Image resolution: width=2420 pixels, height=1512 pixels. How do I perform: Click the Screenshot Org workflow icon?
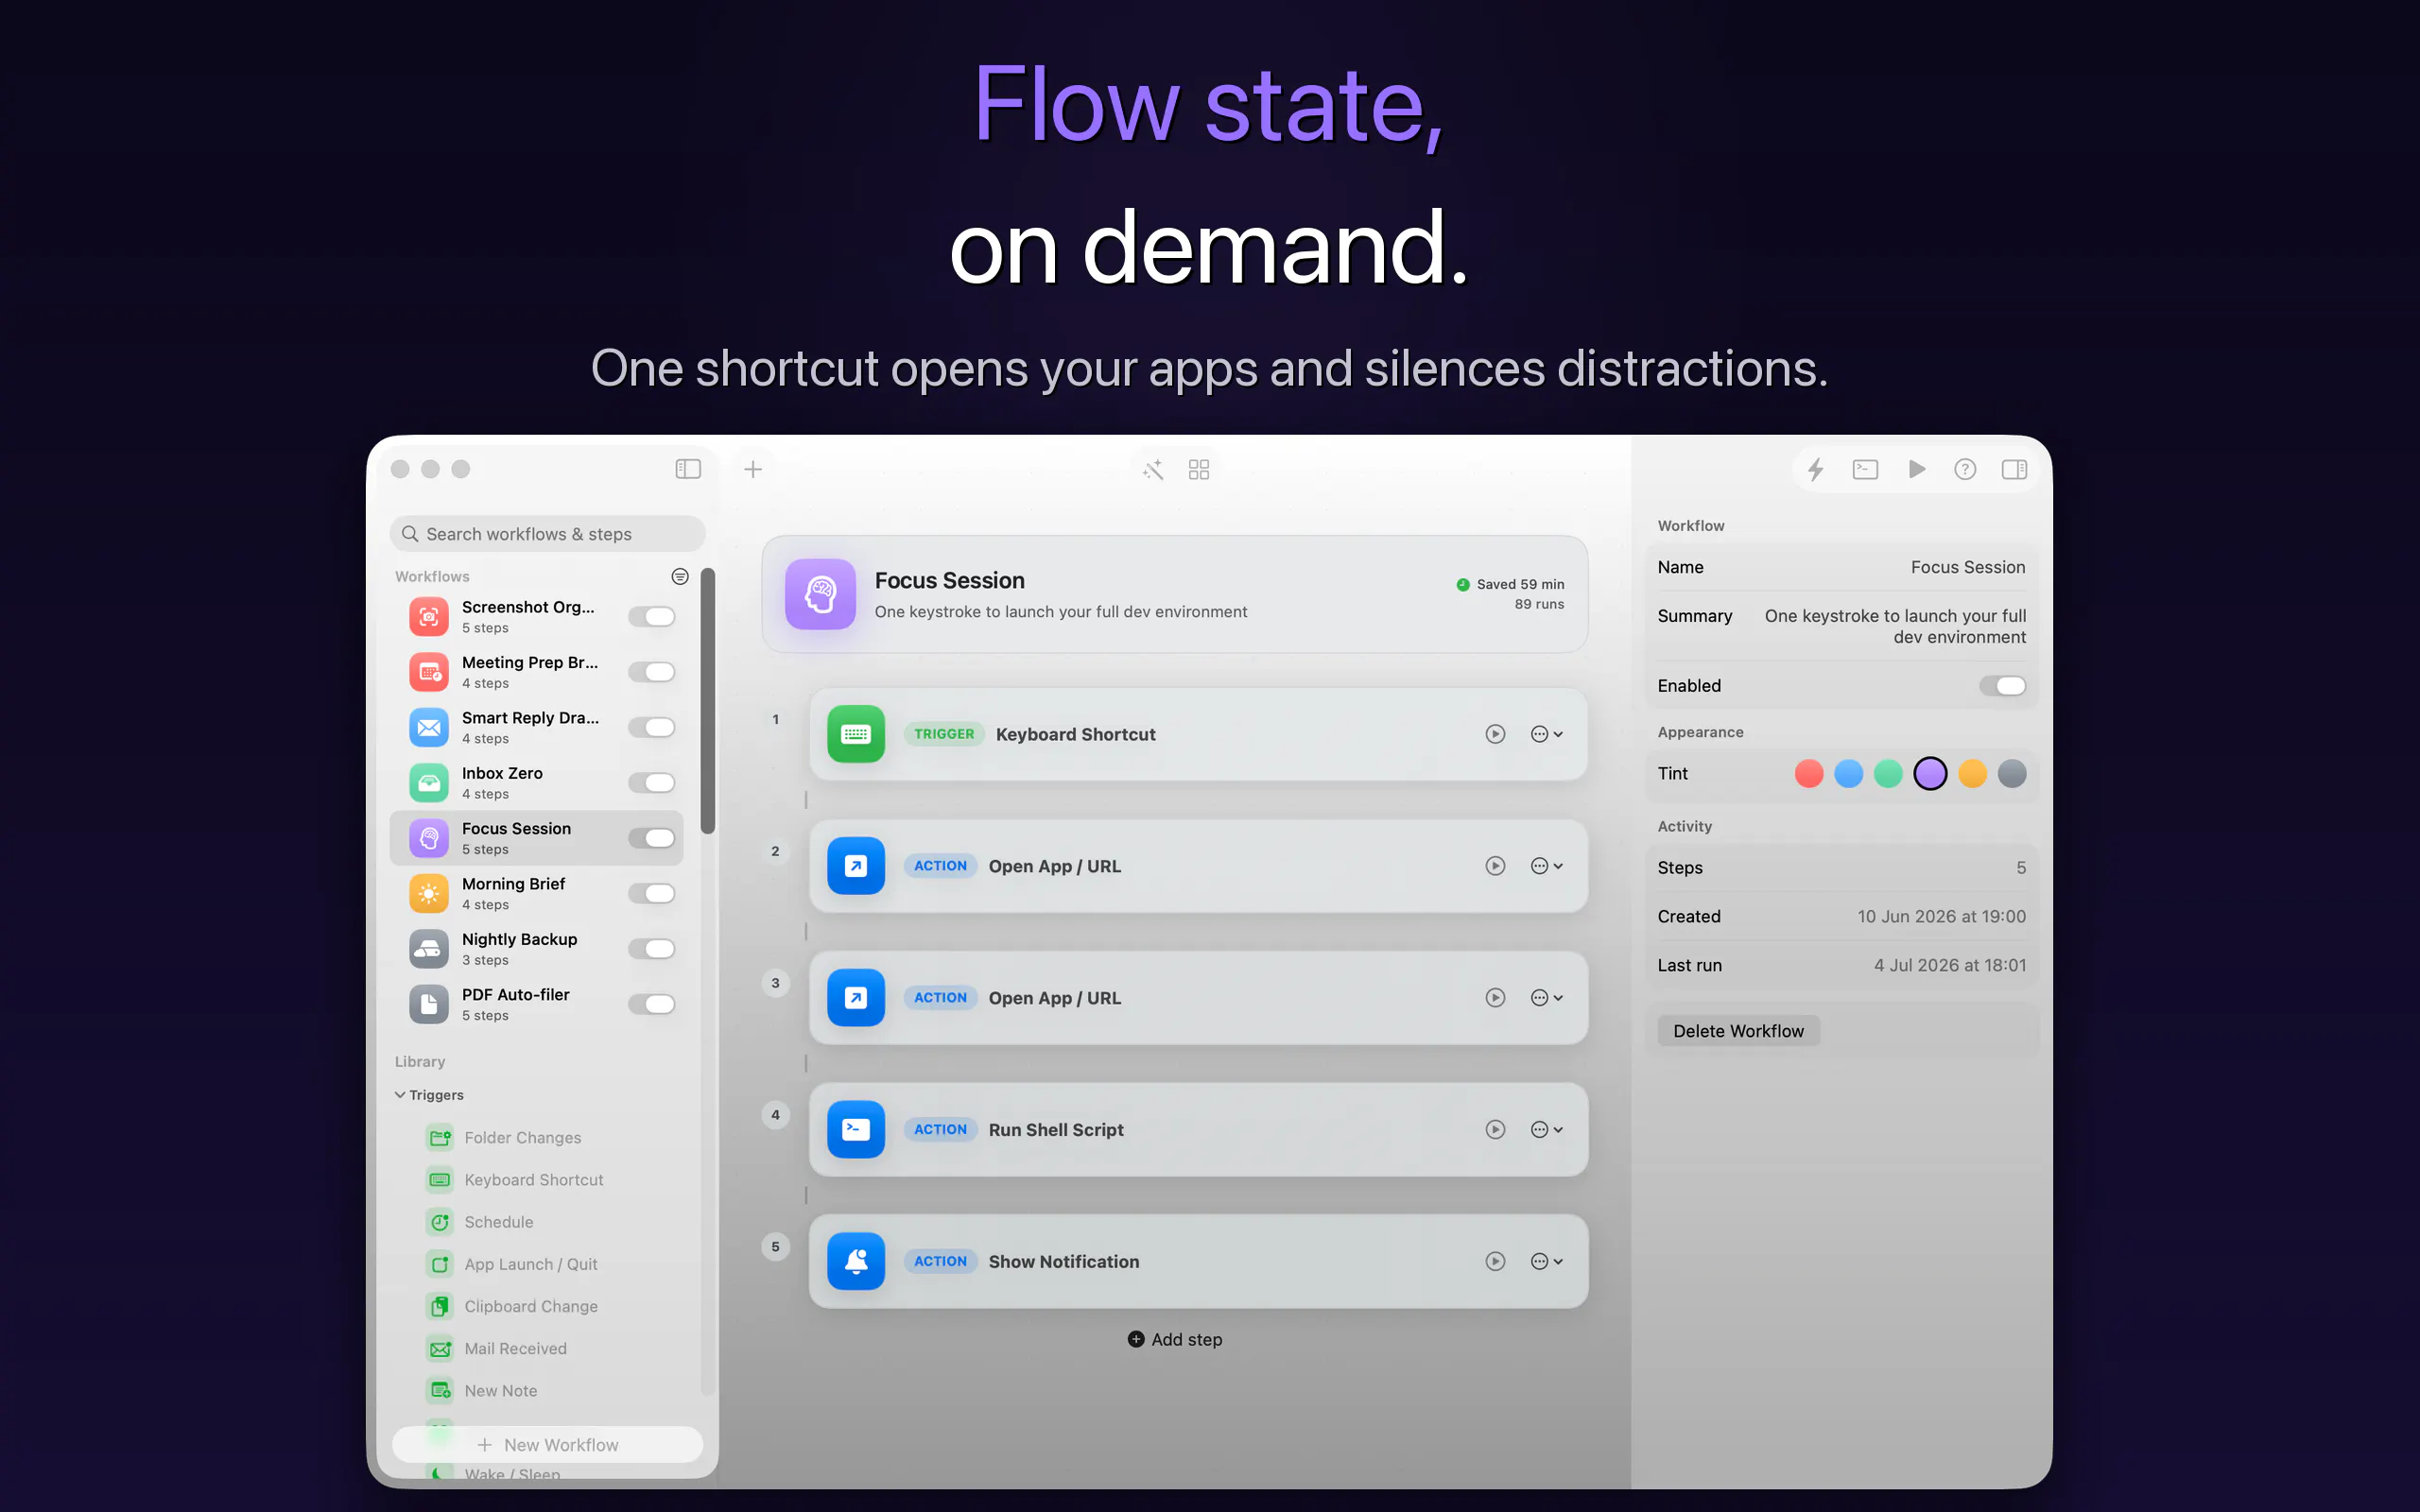429,616
